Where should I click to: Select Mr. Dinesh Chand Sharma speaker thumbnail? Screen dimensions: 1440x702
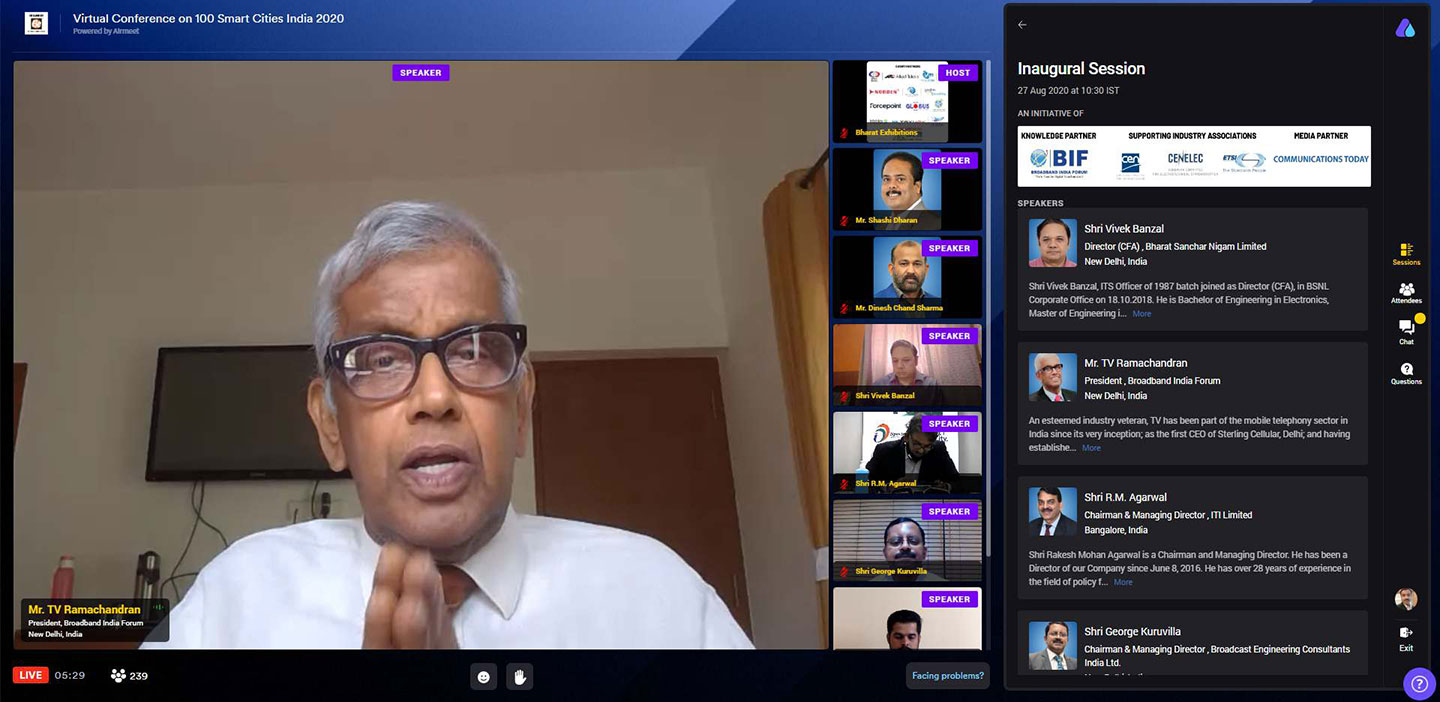pyautogui.click(x=907, y=278)
